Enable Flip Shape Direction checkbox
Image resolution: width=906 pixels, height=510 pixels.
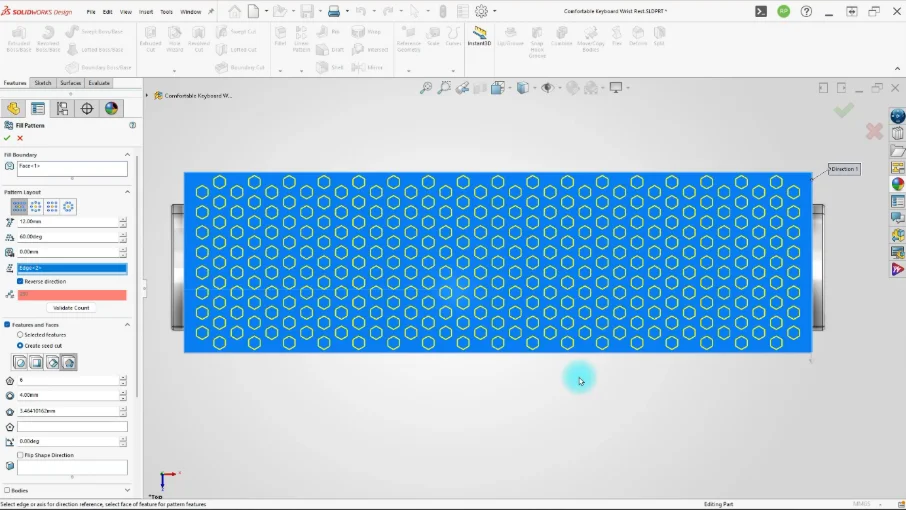coord(20,455)
